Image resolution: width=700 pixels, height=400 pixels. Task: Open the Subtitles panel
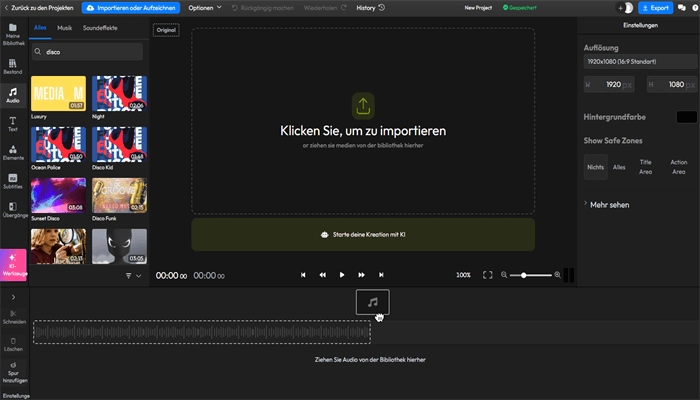pyautogui.click(x=13, y=181)
